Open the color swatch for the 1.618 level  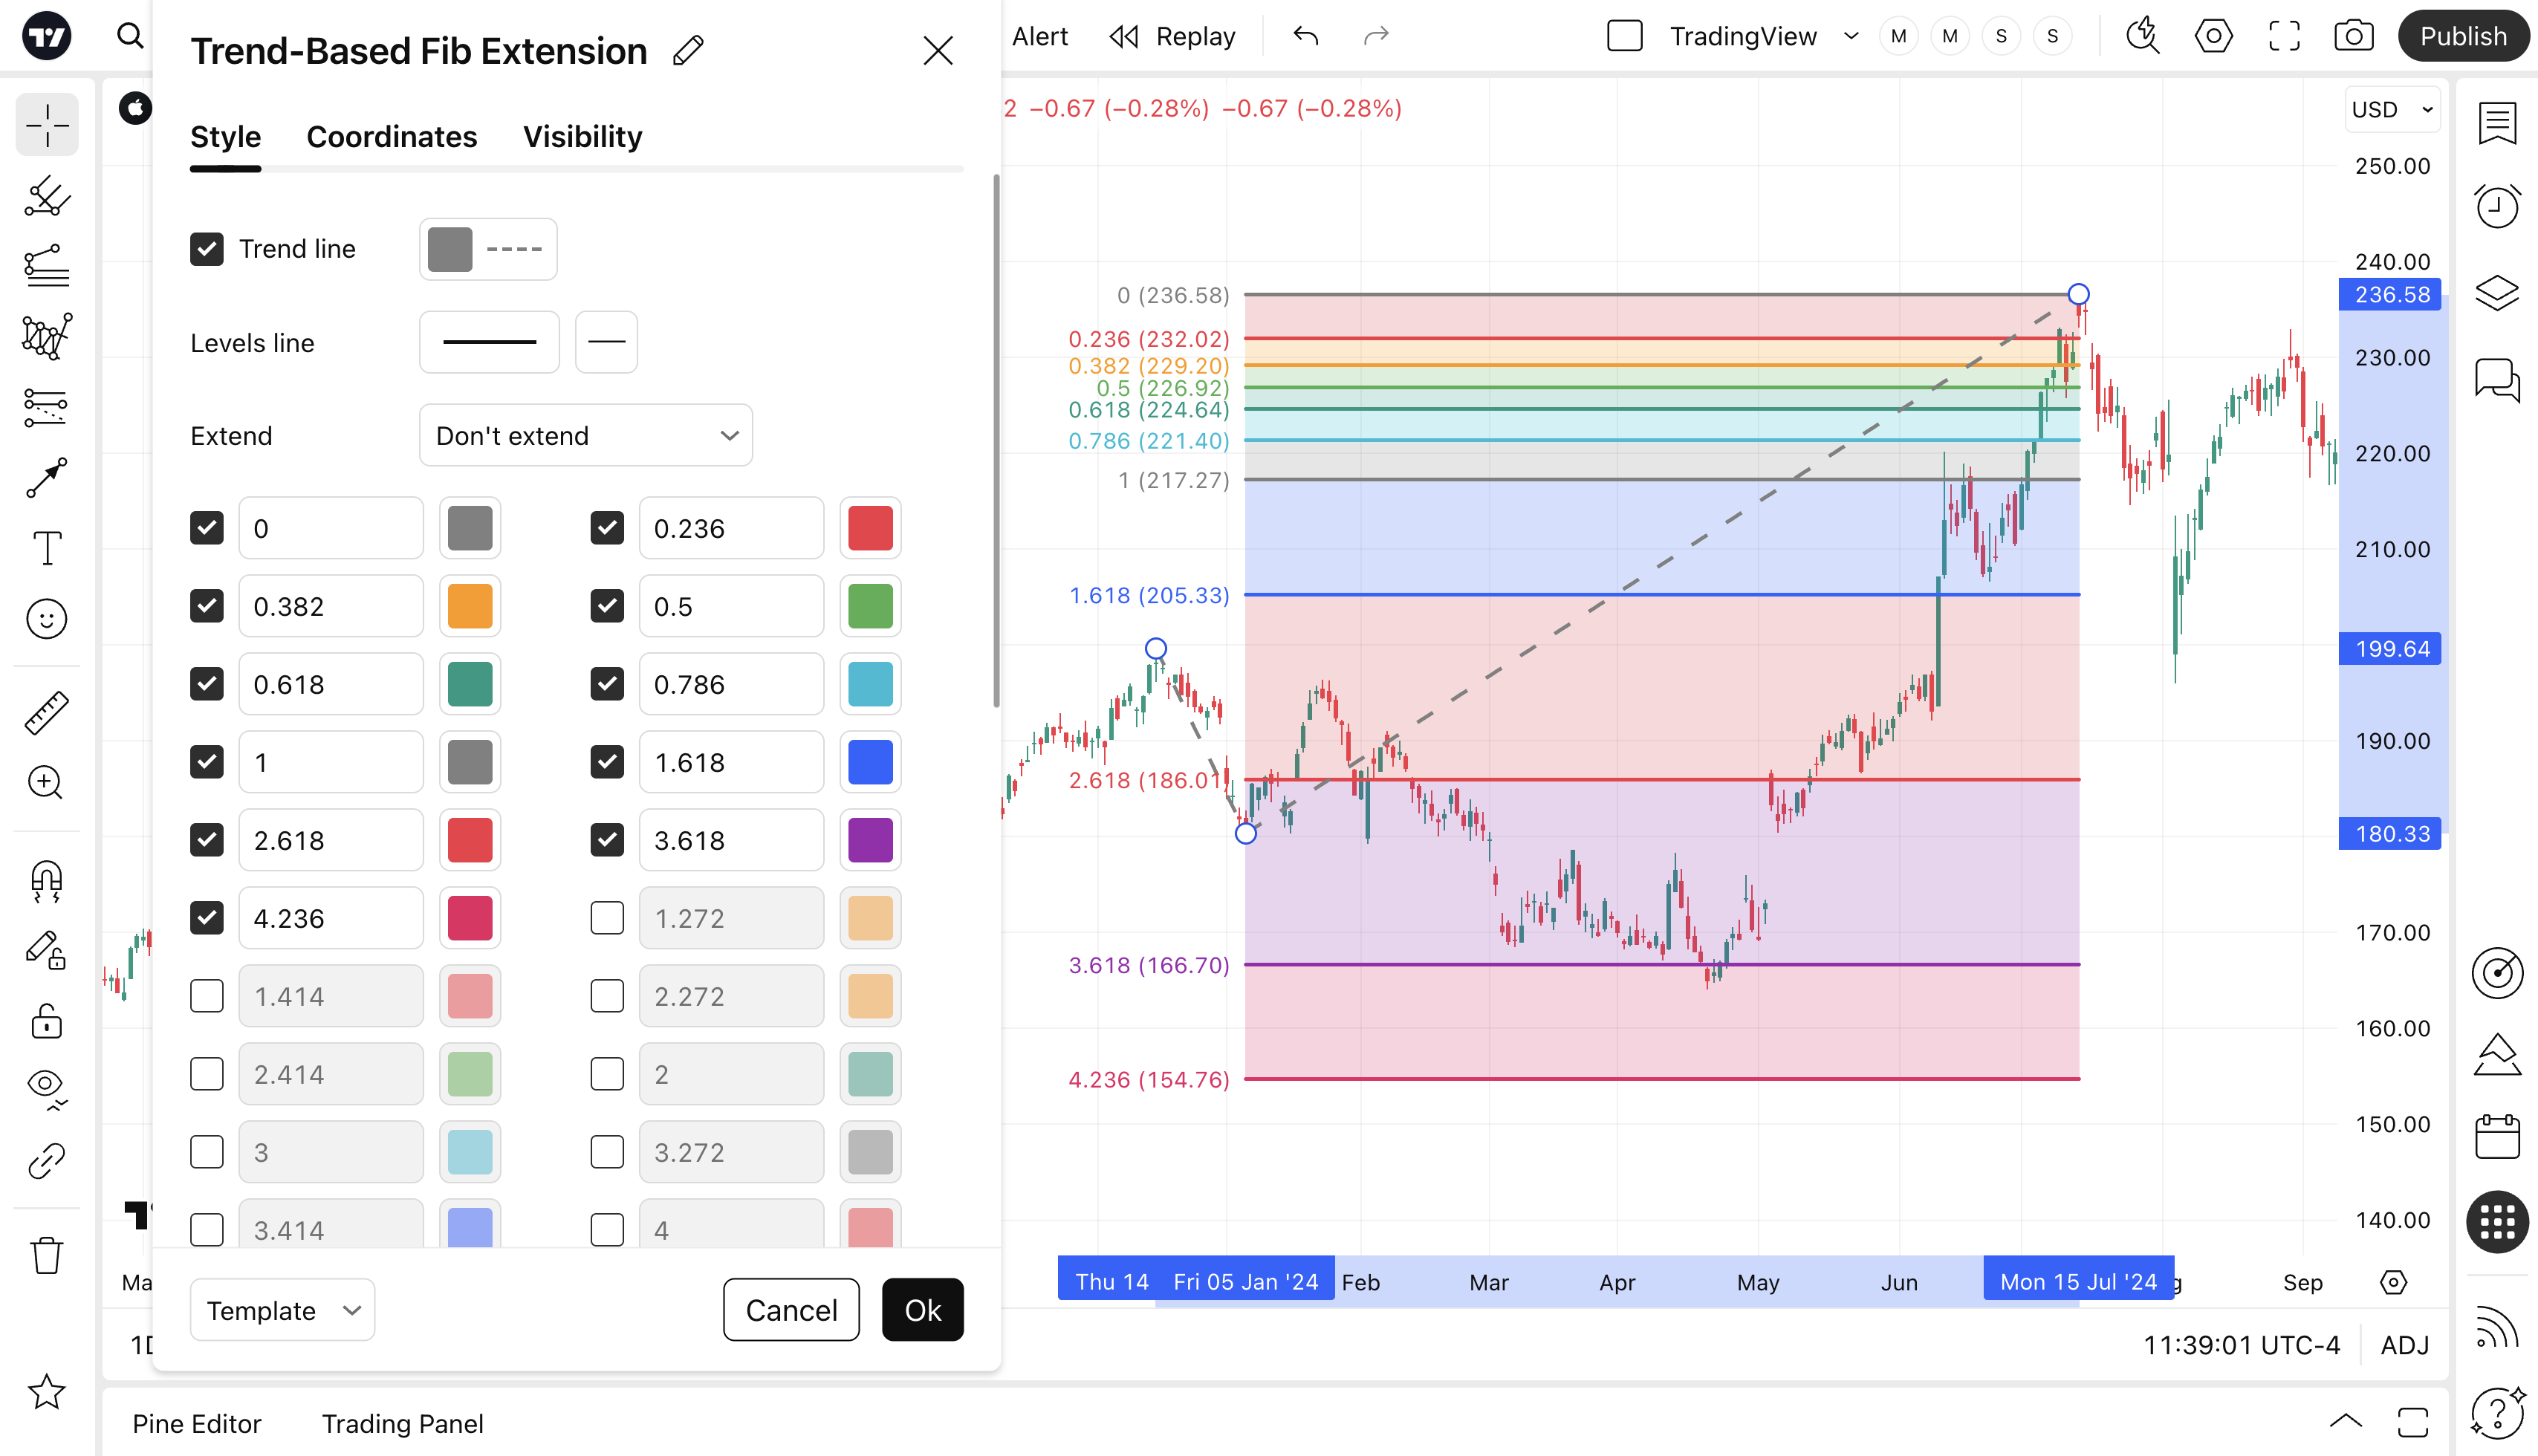pyautogui.click(x=870, y=763)
